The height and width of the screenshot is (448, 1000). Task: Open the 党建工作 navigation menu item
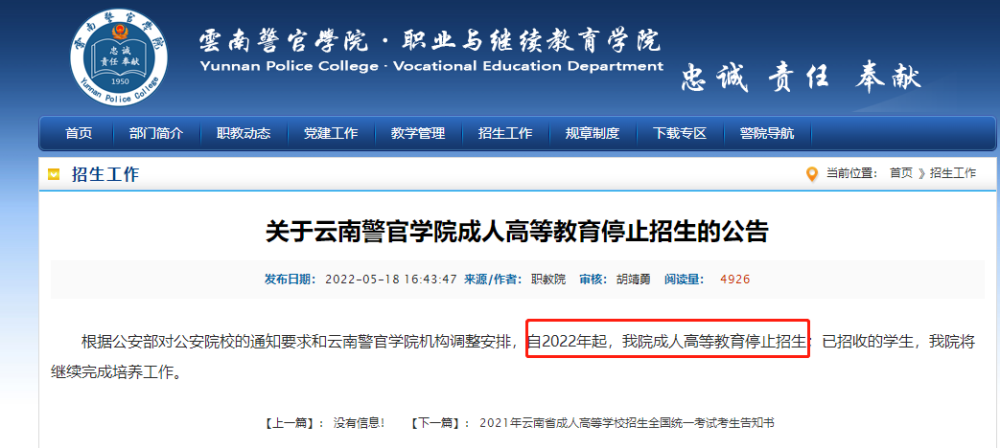(x=330, y=133)
